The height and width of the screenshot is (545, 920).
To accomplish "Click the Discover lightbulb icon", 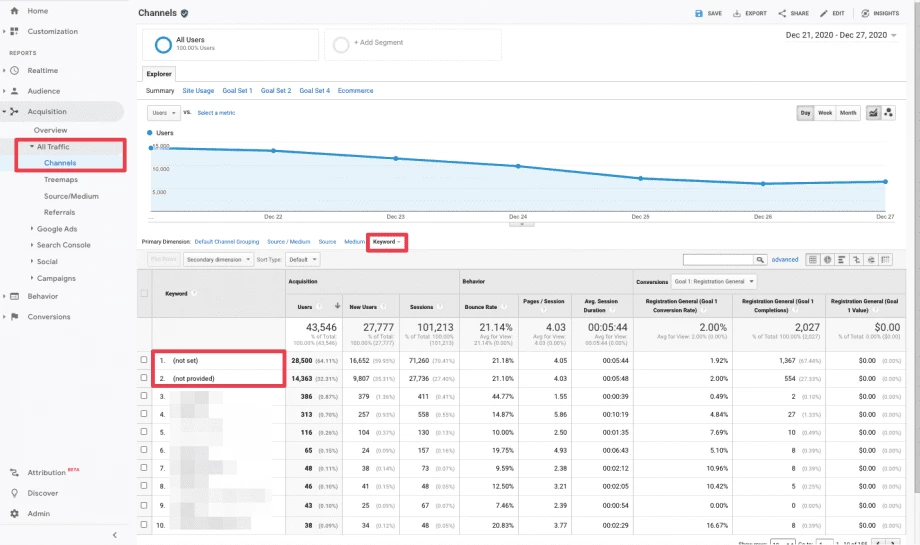I will point(15,493).
